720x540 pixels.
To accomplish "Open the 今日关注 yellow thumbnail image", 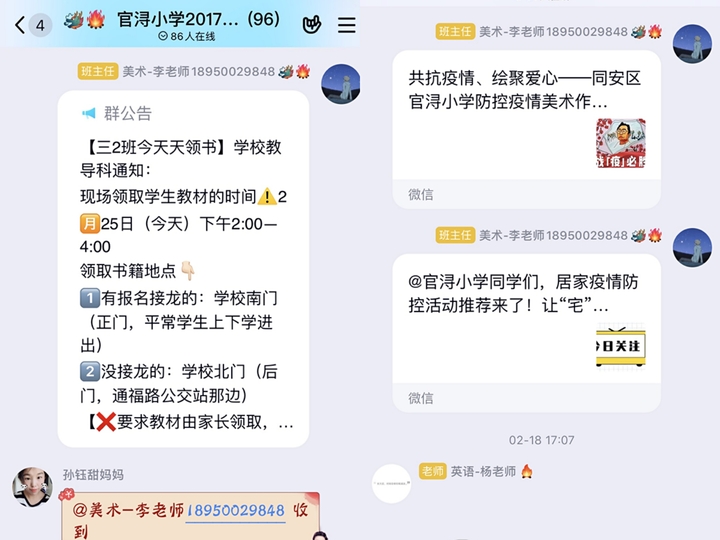I will click(621, 346).
